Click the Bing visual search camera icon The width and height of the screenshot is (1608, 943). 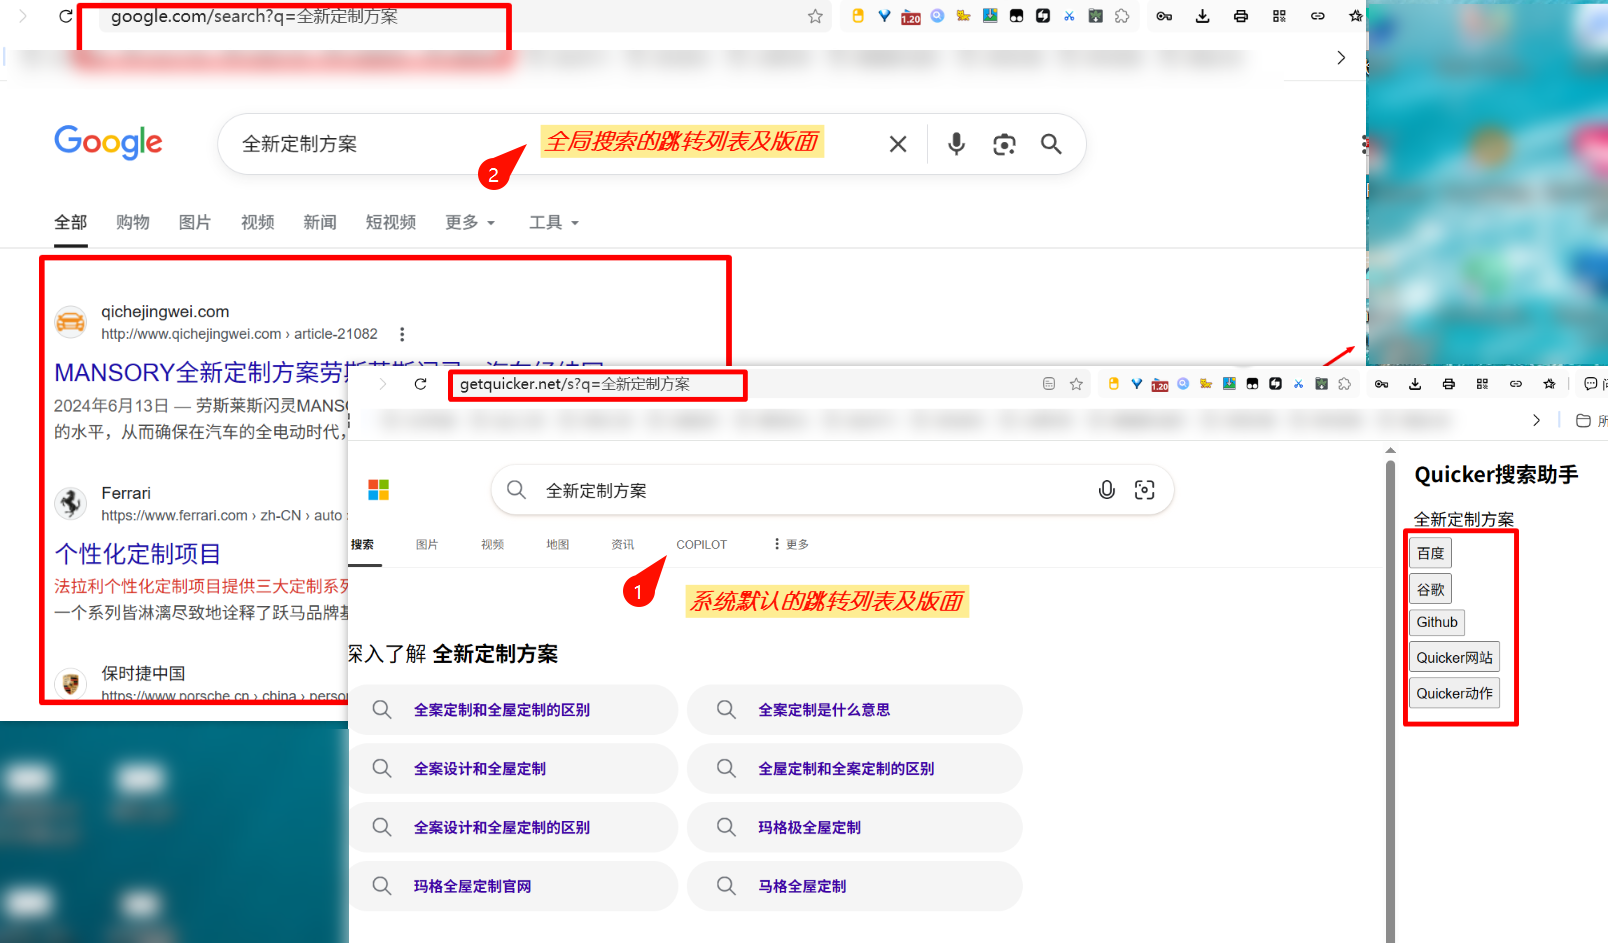1144,490
